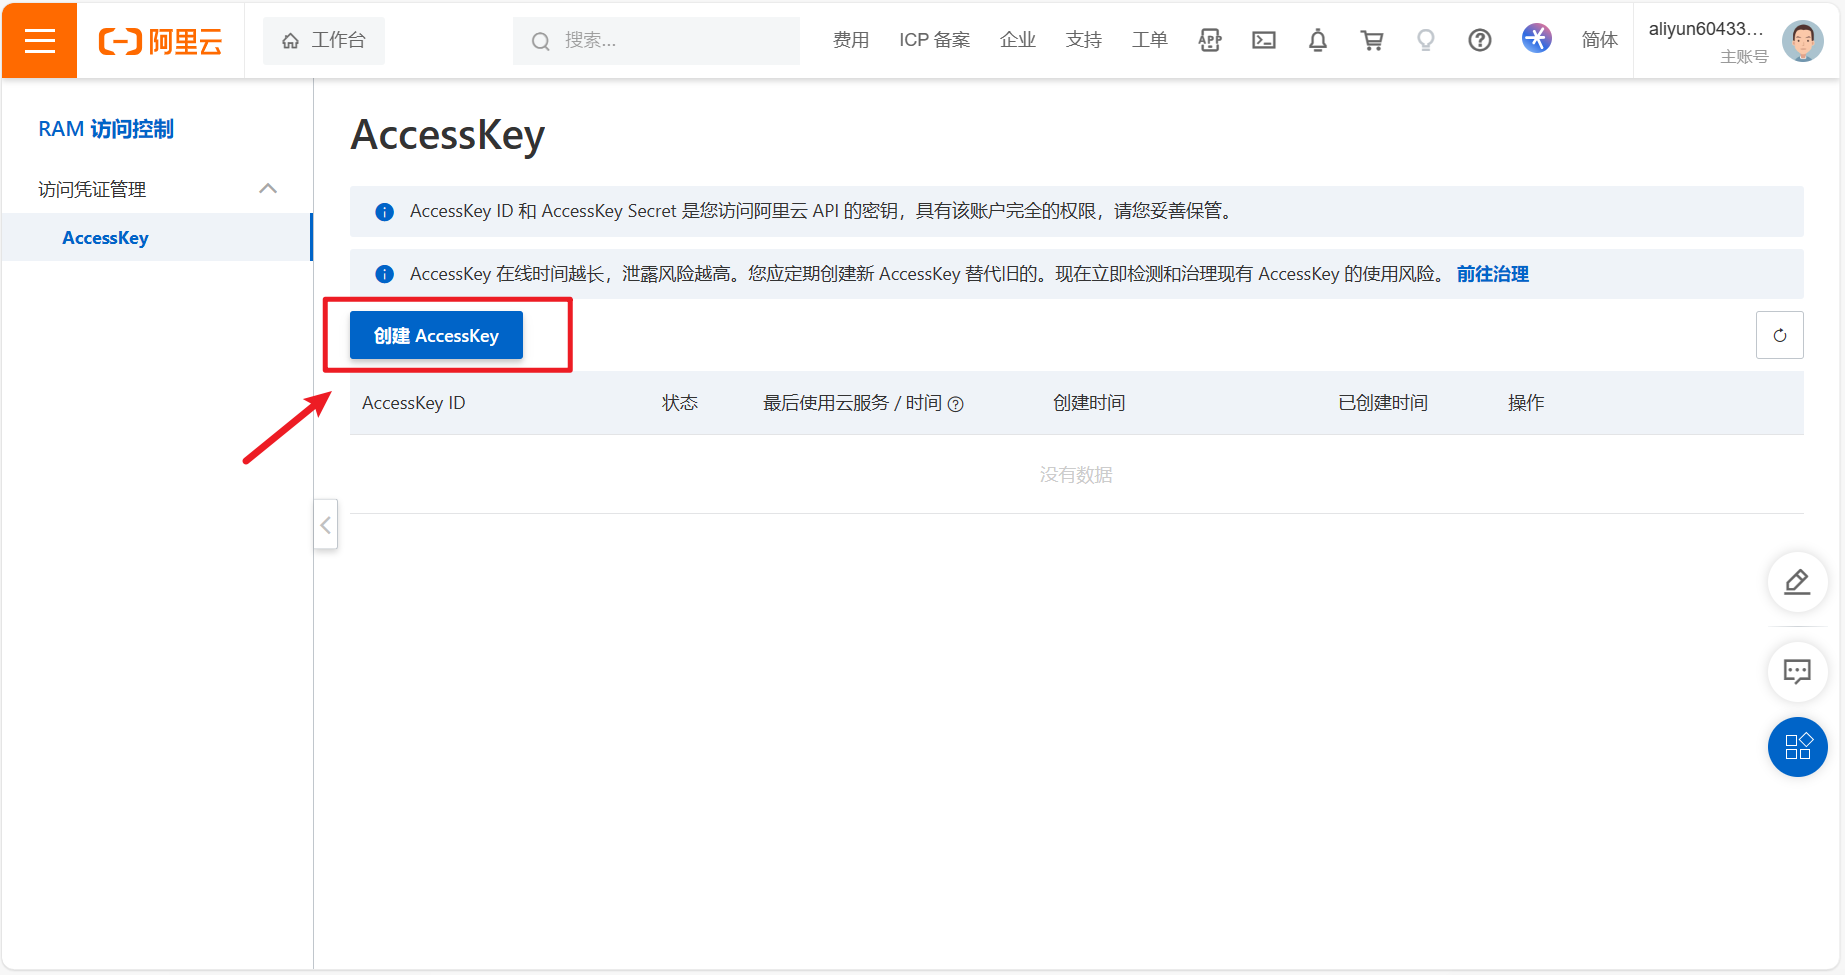Open the shopping cart
The image size is (1845, 975).
point(1372,40)
